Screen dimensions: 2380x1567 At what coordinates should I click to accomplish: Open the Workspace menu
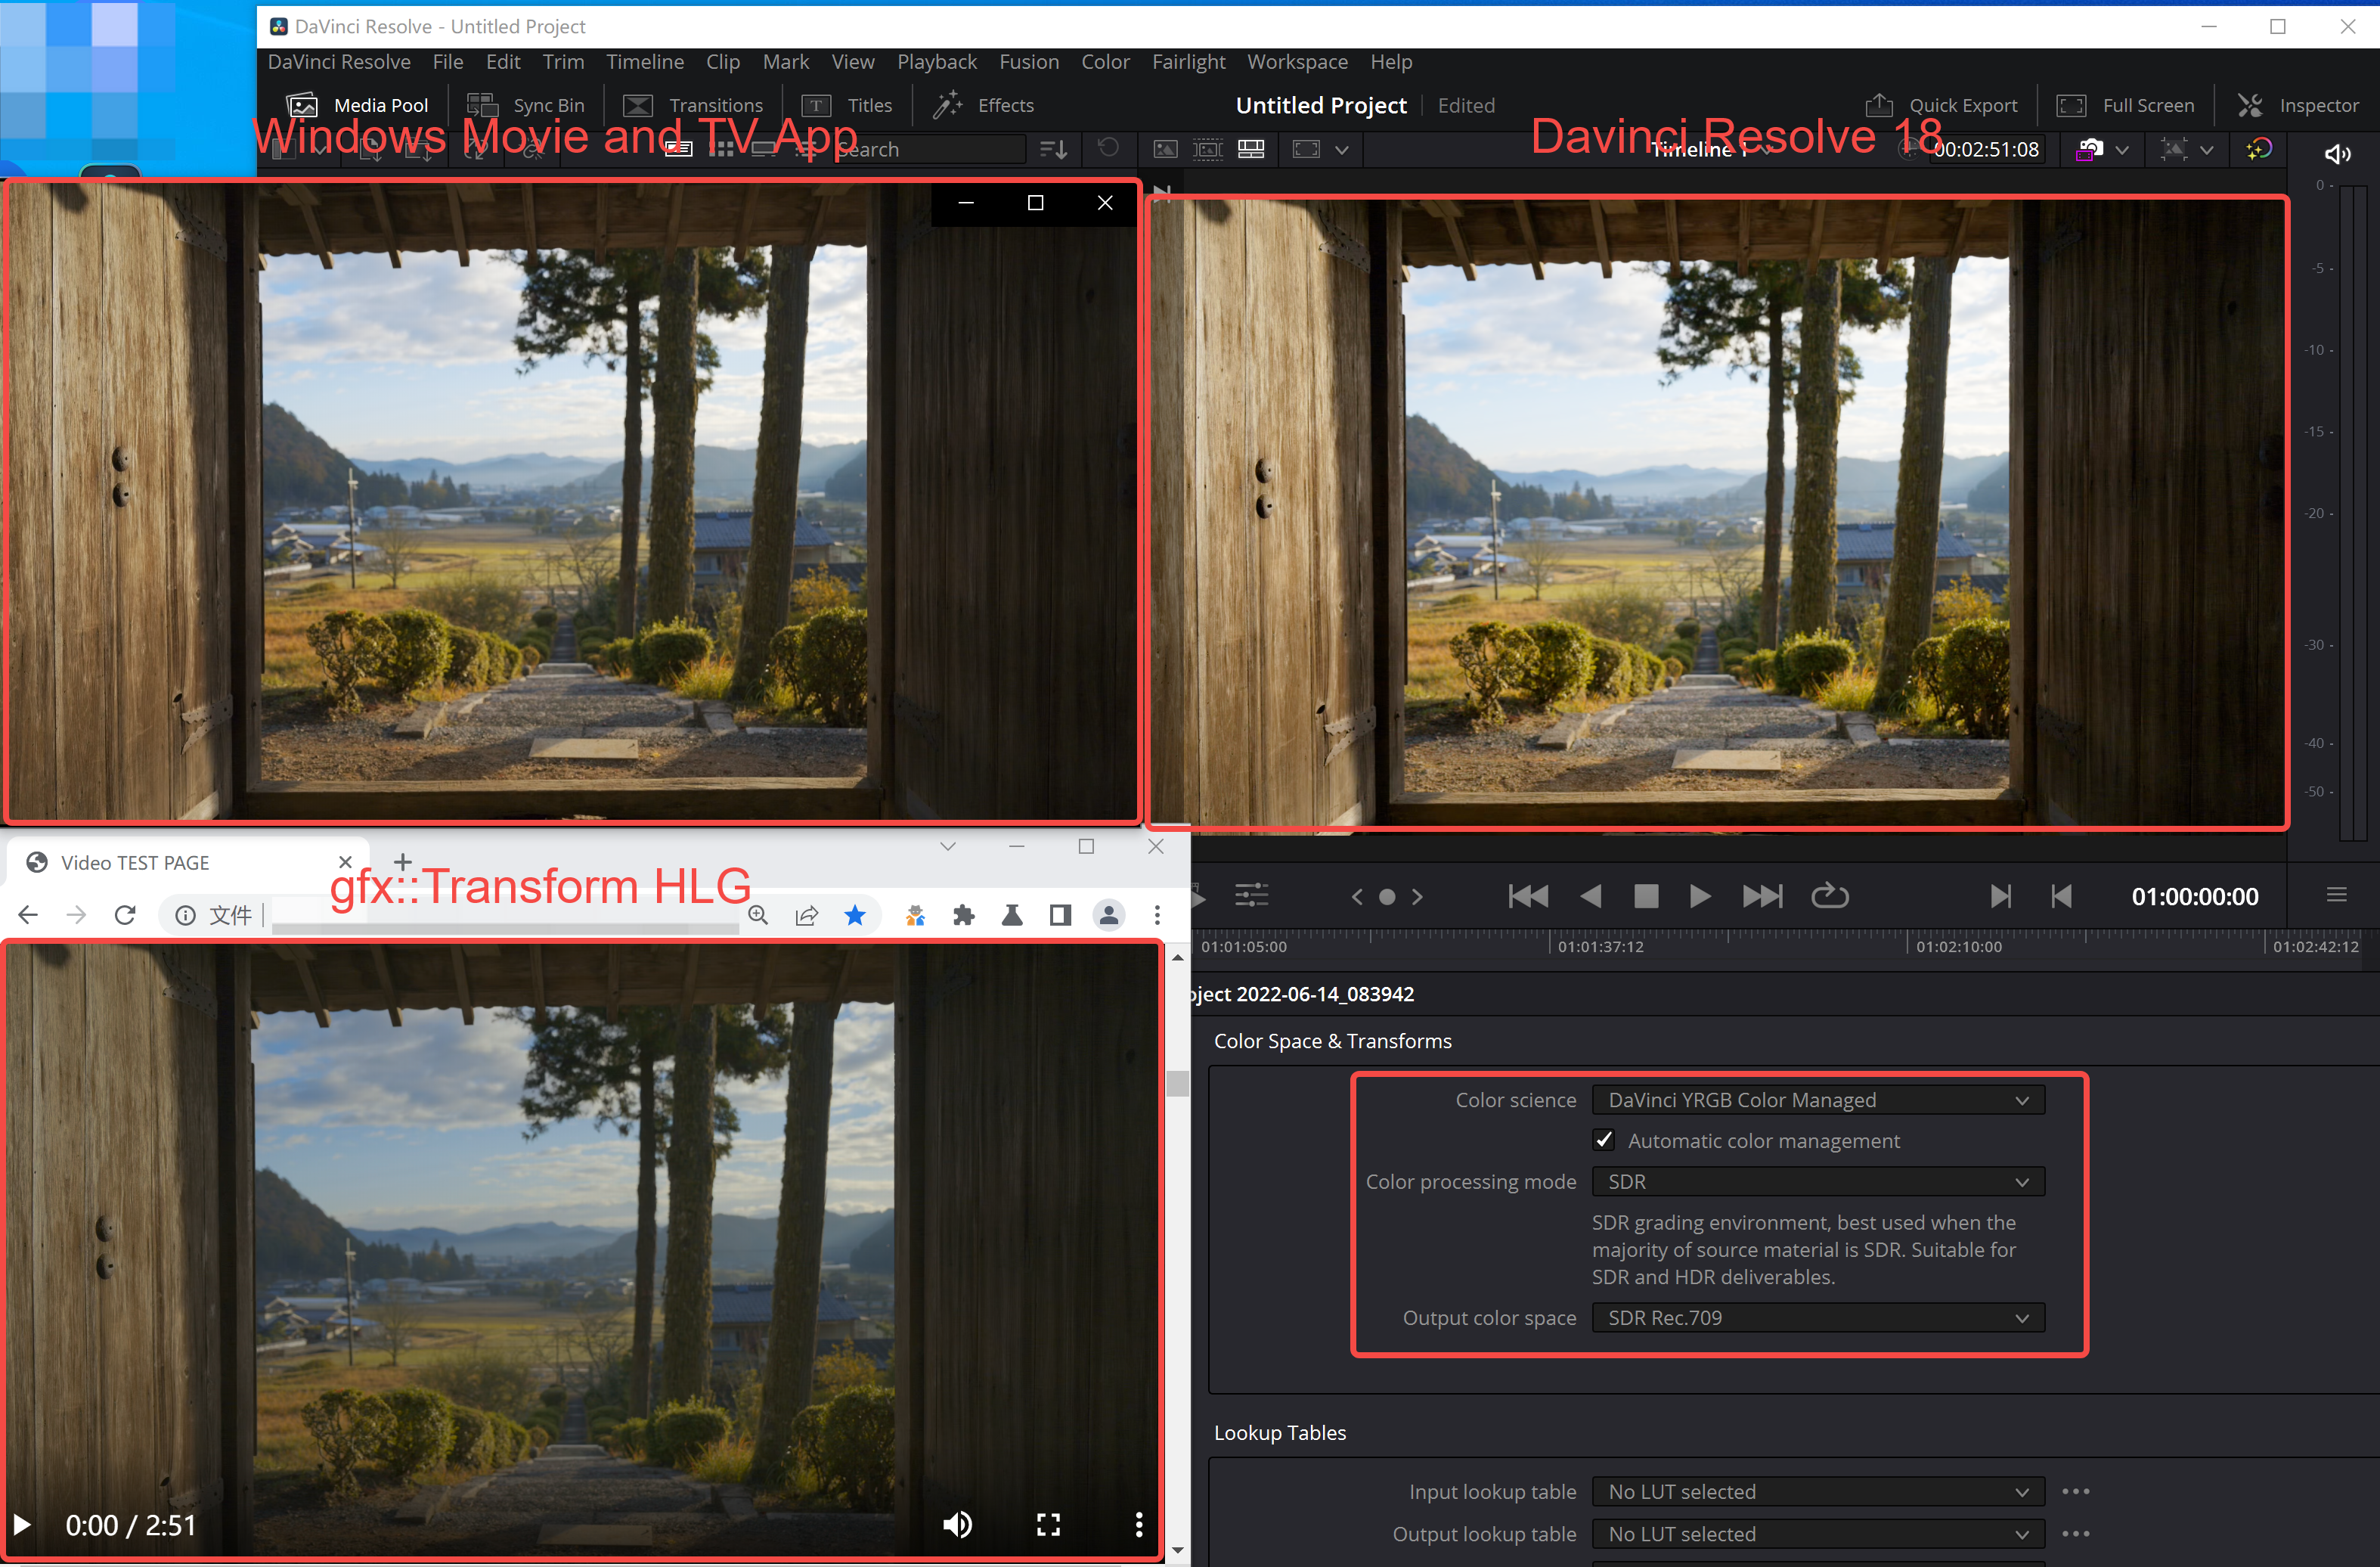[x=1297, y=62]
